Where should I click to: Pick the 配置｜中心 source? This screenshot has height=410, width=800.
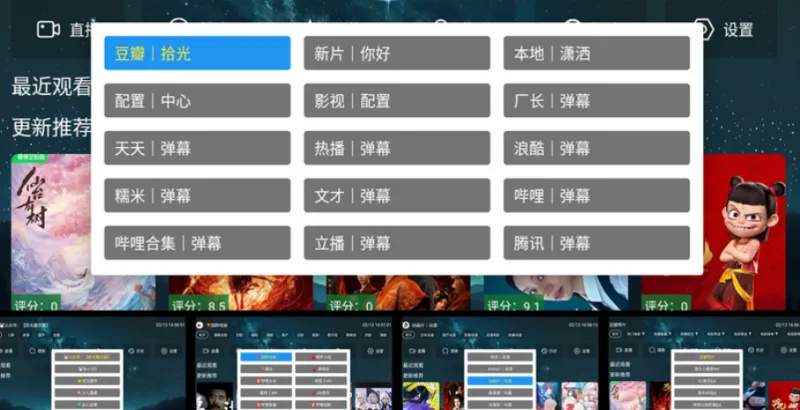pos(197,100)
